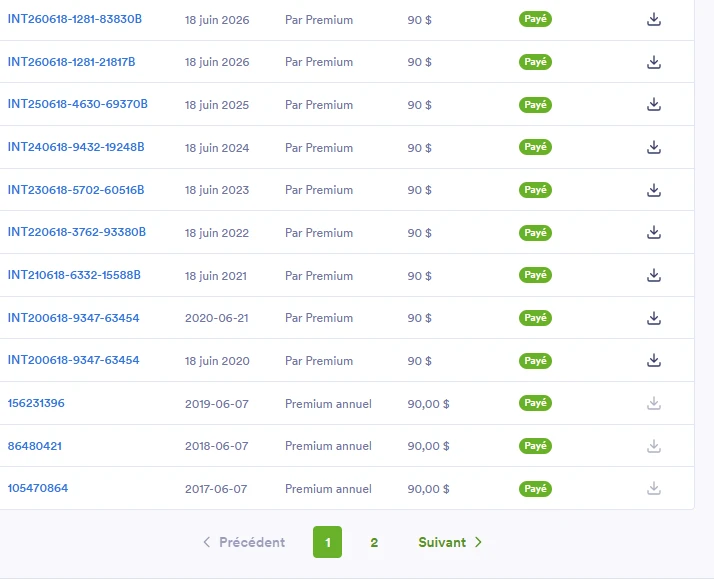This screenshot has width=714, height=579.
Task: Download invoice INT210618-6332-15588B
Action: 654,275
